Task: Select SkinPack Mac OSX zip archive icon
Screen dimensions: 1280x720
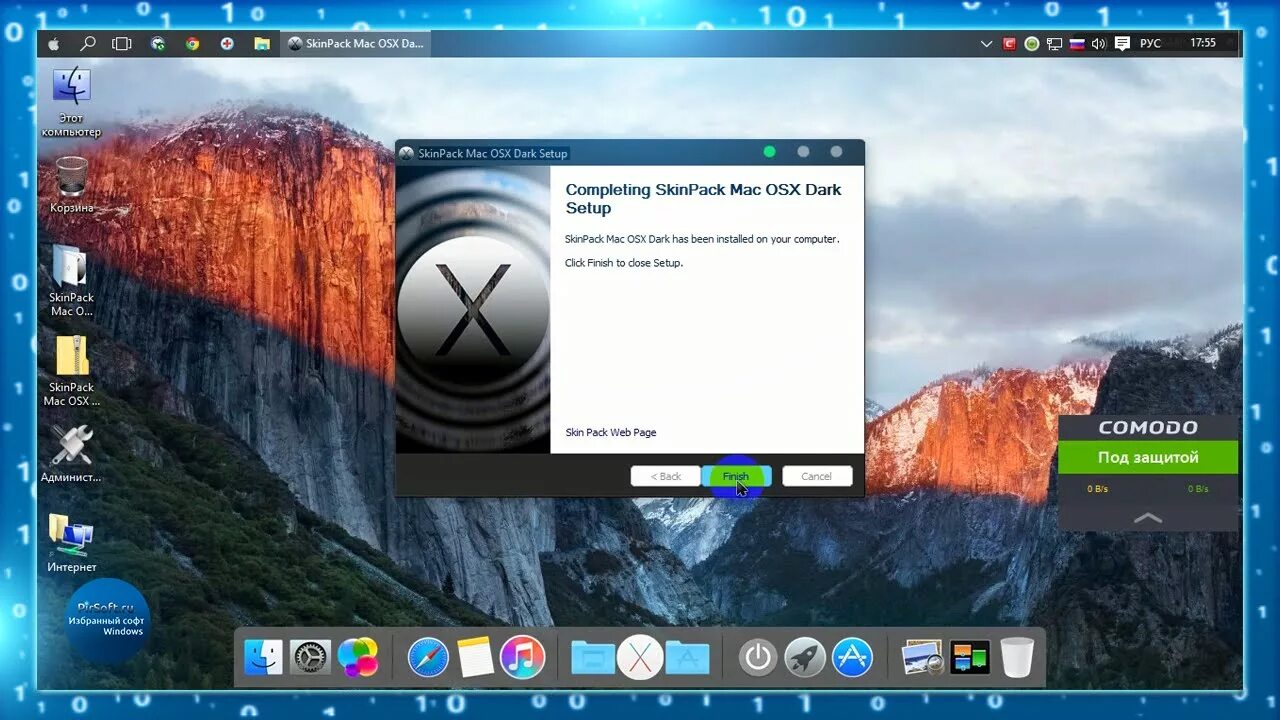Action: 71,371
